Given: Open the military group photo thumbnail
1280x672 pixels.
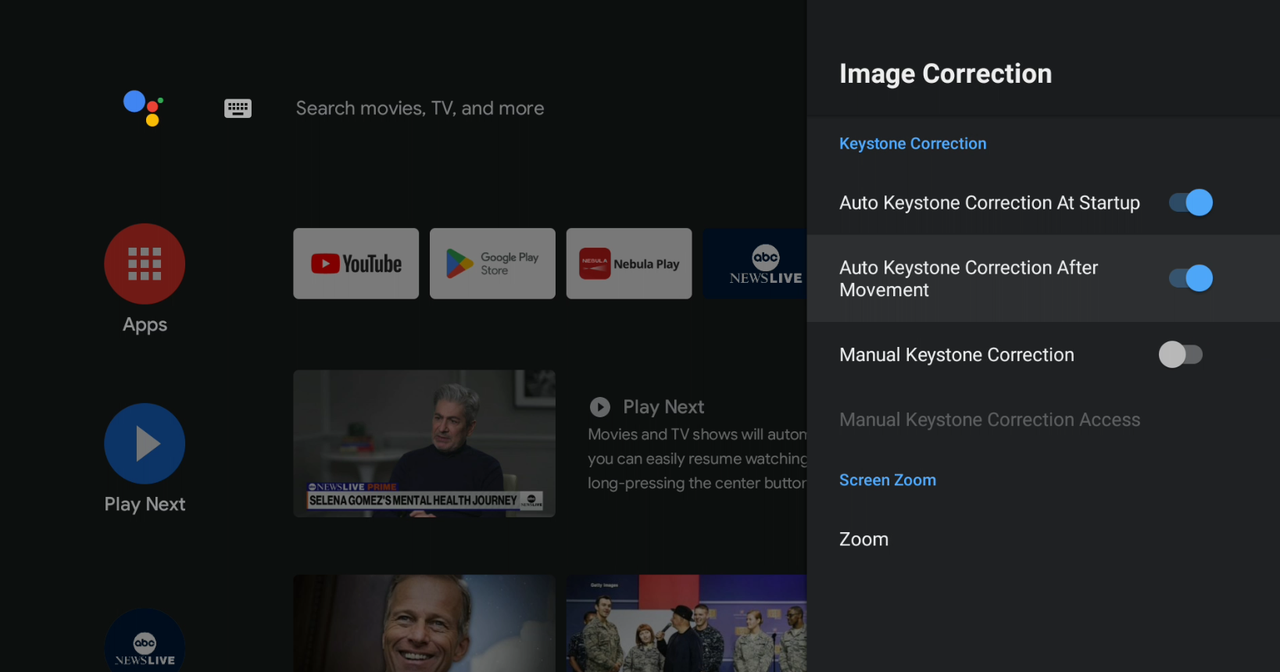Looking at the screenshot, I should tap(686, 623).
